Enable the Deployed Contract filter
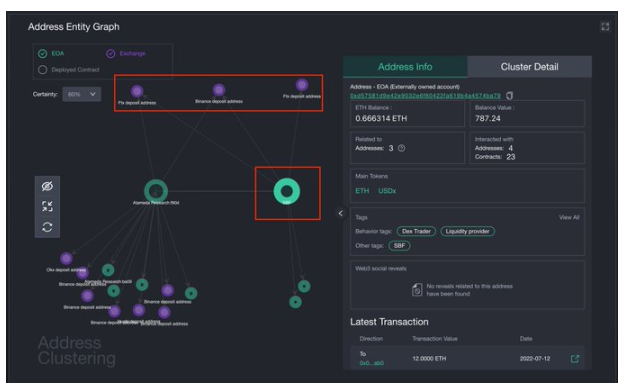The height and width of the screenshot is (387, 621). 42,70
